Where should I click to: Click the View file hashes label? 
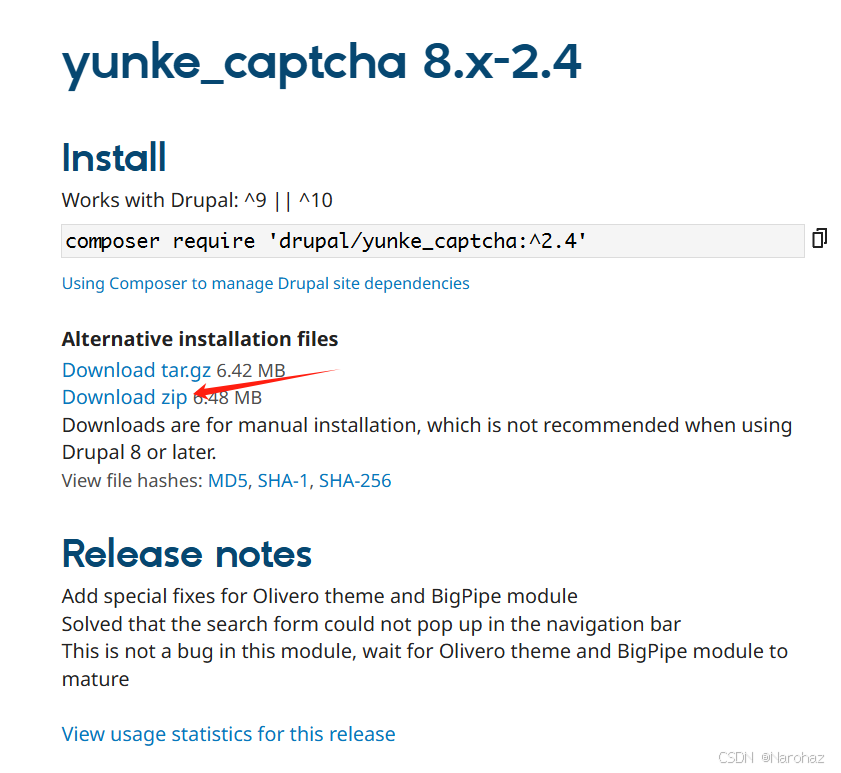click(131, 481)
